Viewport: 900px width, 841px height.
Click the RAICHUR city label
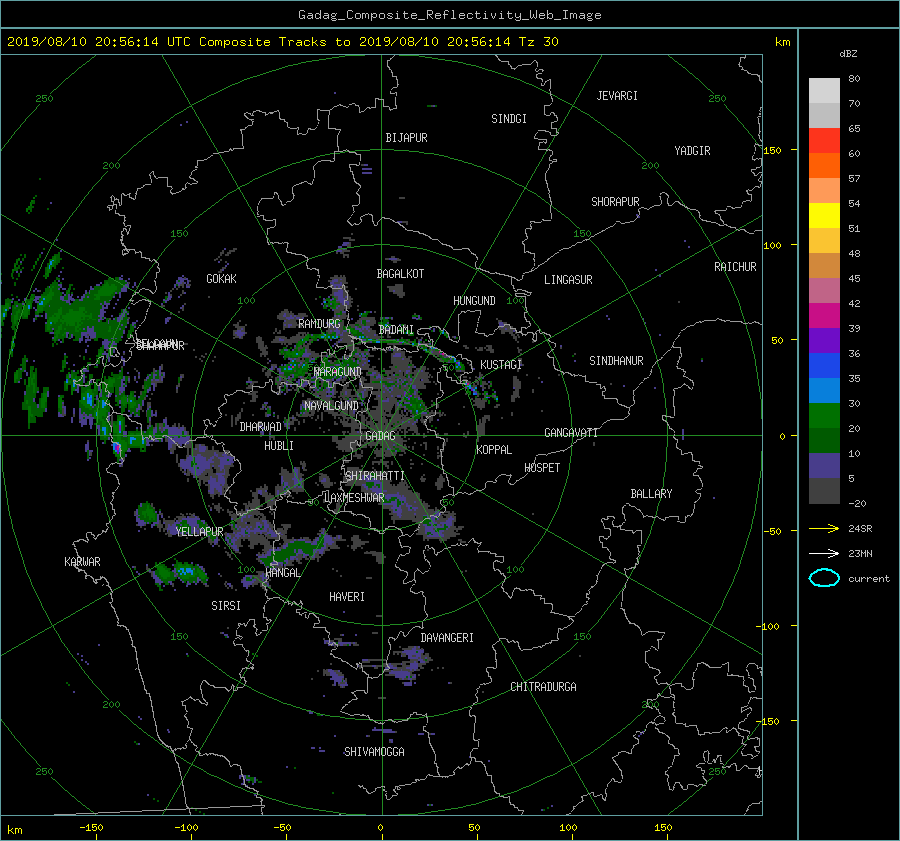click(735, 267)
